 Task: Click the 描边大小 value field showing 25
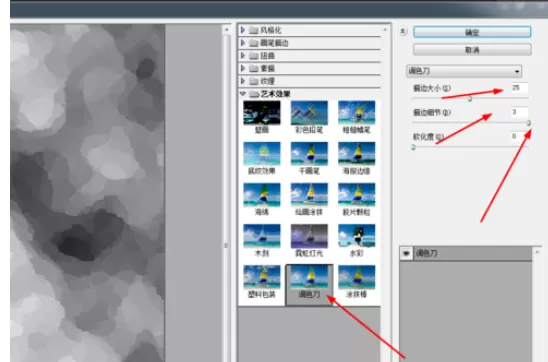coord(519,88)
